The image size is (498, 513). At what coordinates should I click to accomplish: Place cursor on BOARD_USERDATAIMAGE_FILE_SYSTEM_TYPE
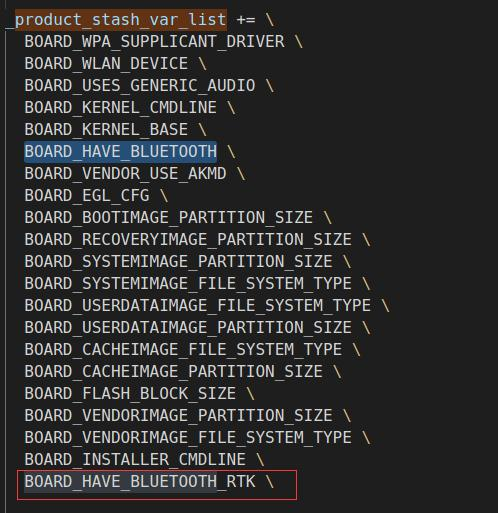click(198, 306)
